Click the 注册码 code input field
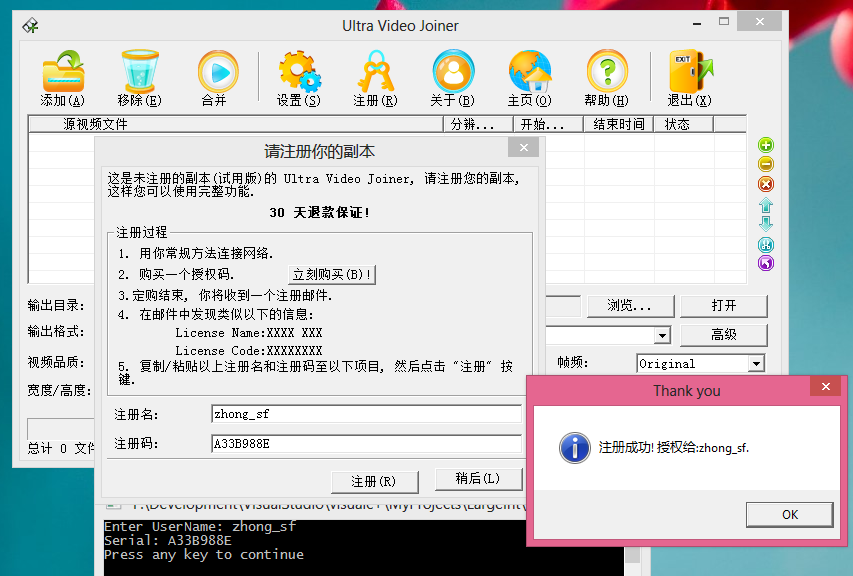The width and height of the screenshot is (853, 576). coord(366,444)
